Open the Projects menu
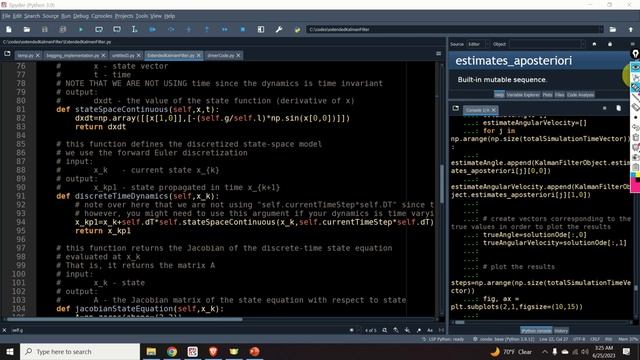Screen dimensions: 640x360 pos(124,16)
